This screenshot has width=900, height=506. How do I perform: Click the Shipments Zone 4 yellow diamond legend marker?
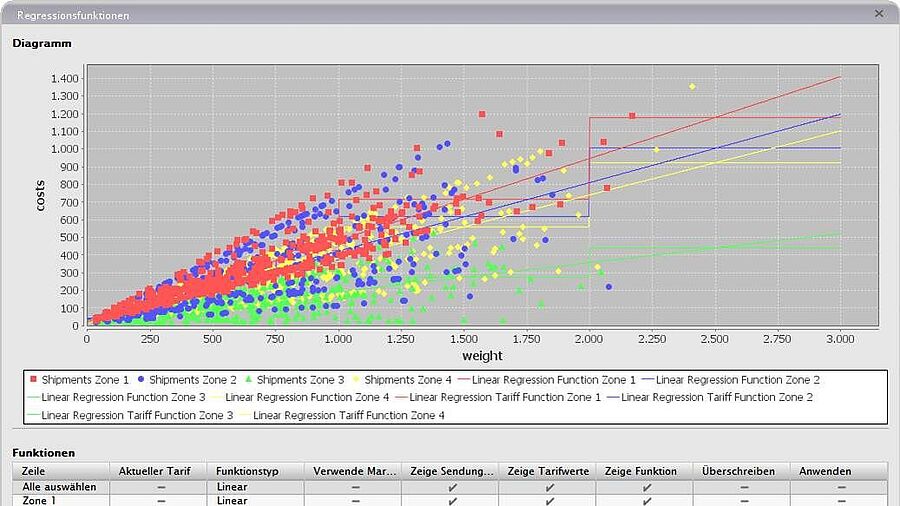tap(355, 380)
